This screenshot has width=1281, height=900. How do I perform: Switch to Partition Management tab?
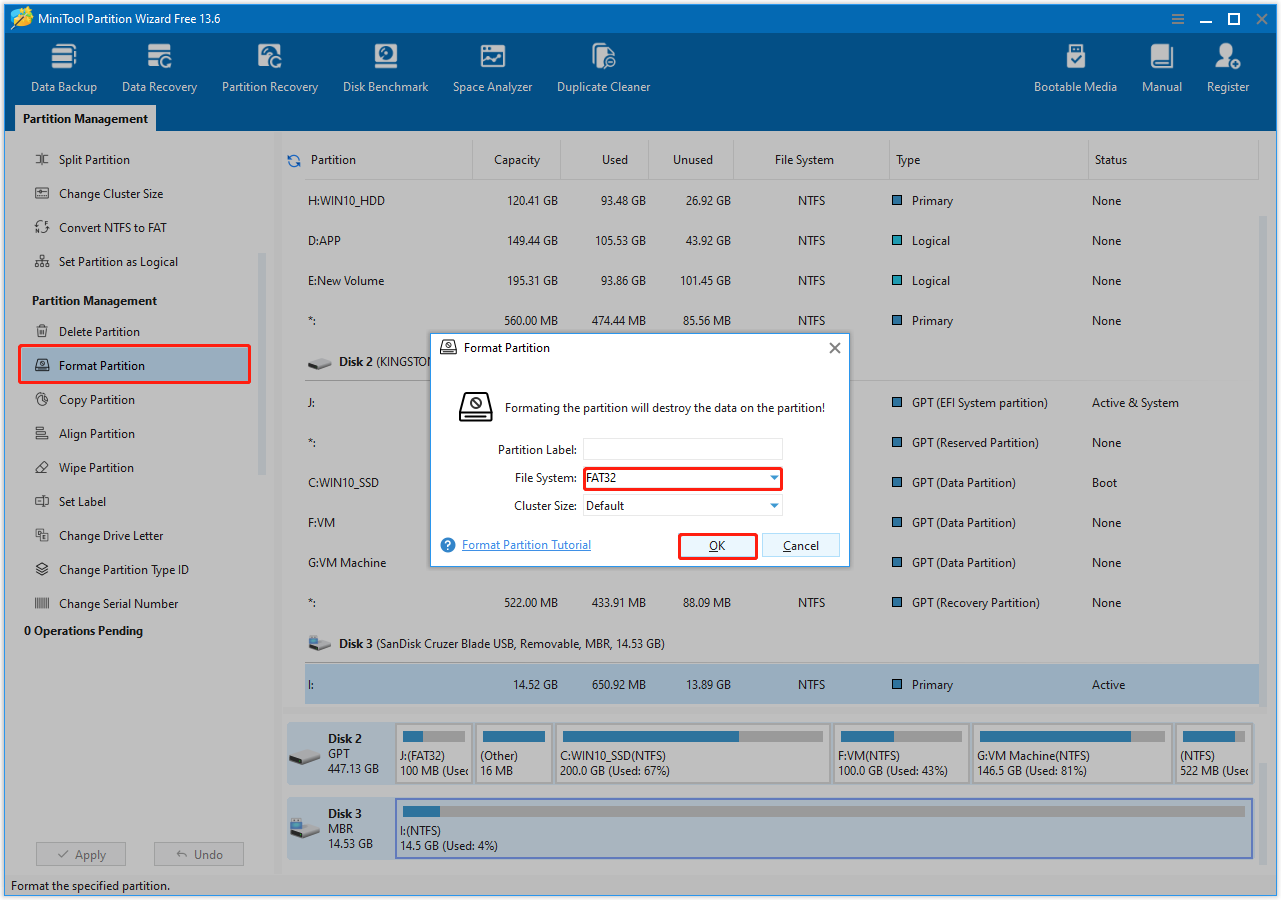click(x=85, y=119)
